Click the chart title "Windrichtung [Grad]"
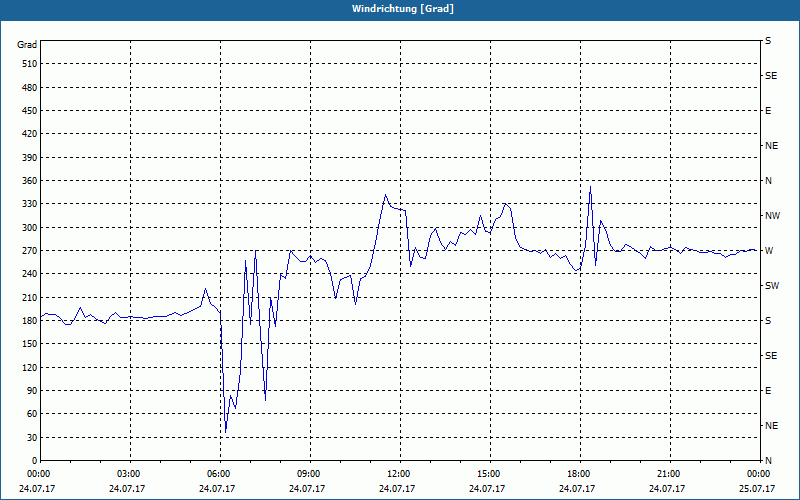This screenshot has height=500, width=800. pos(403,9)
